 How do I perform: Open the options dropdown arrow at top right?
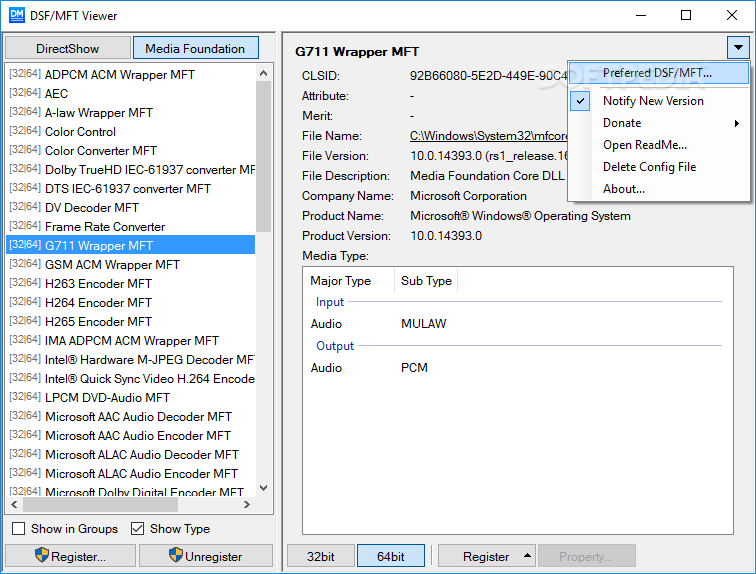point(738,47)
